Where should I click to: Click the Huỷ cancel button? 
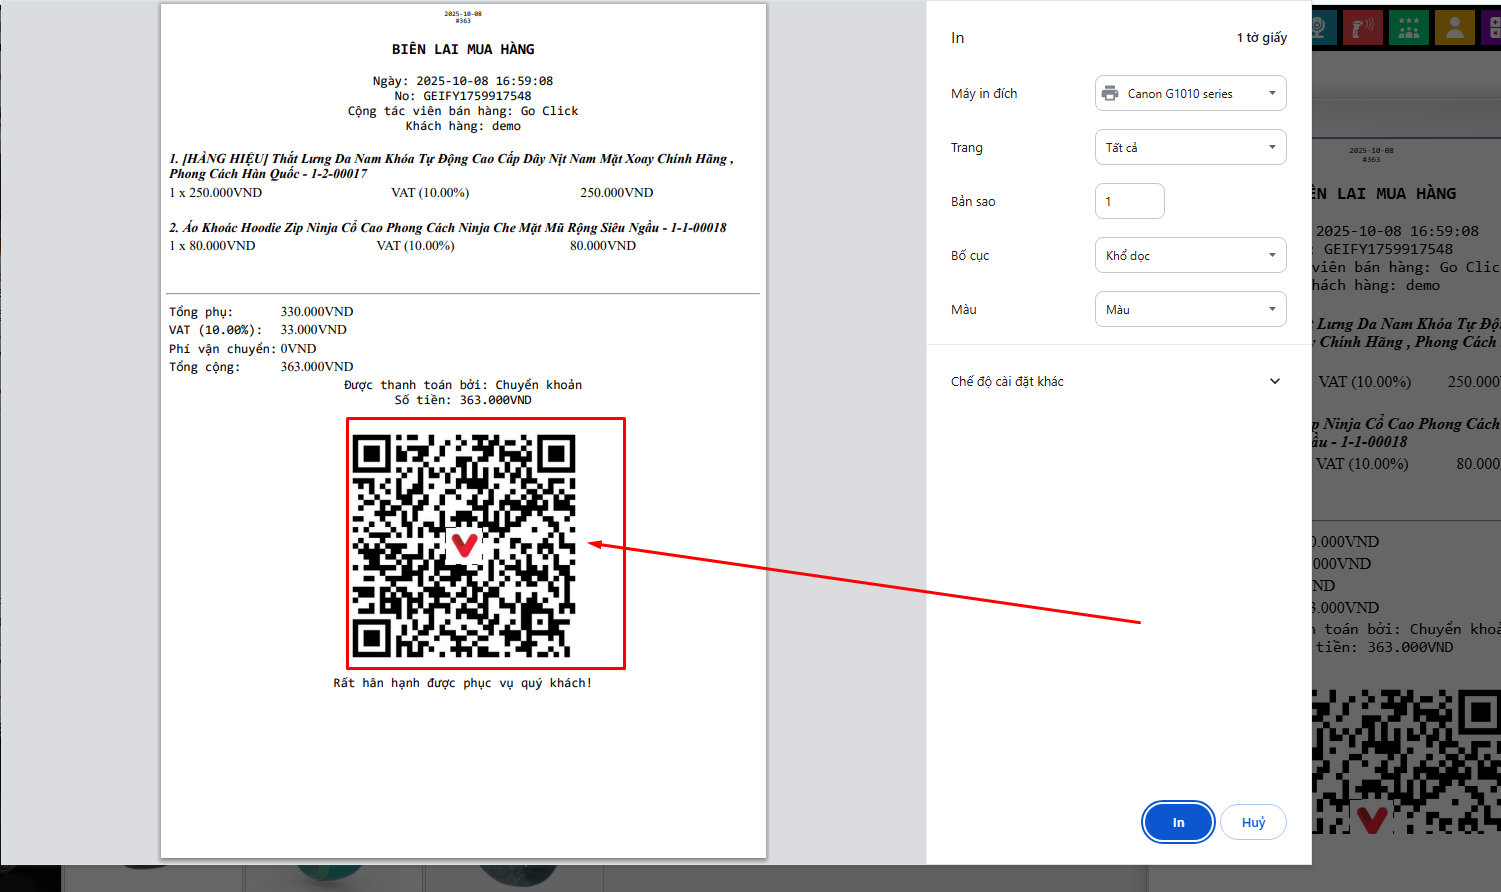tap(1253, 823)
